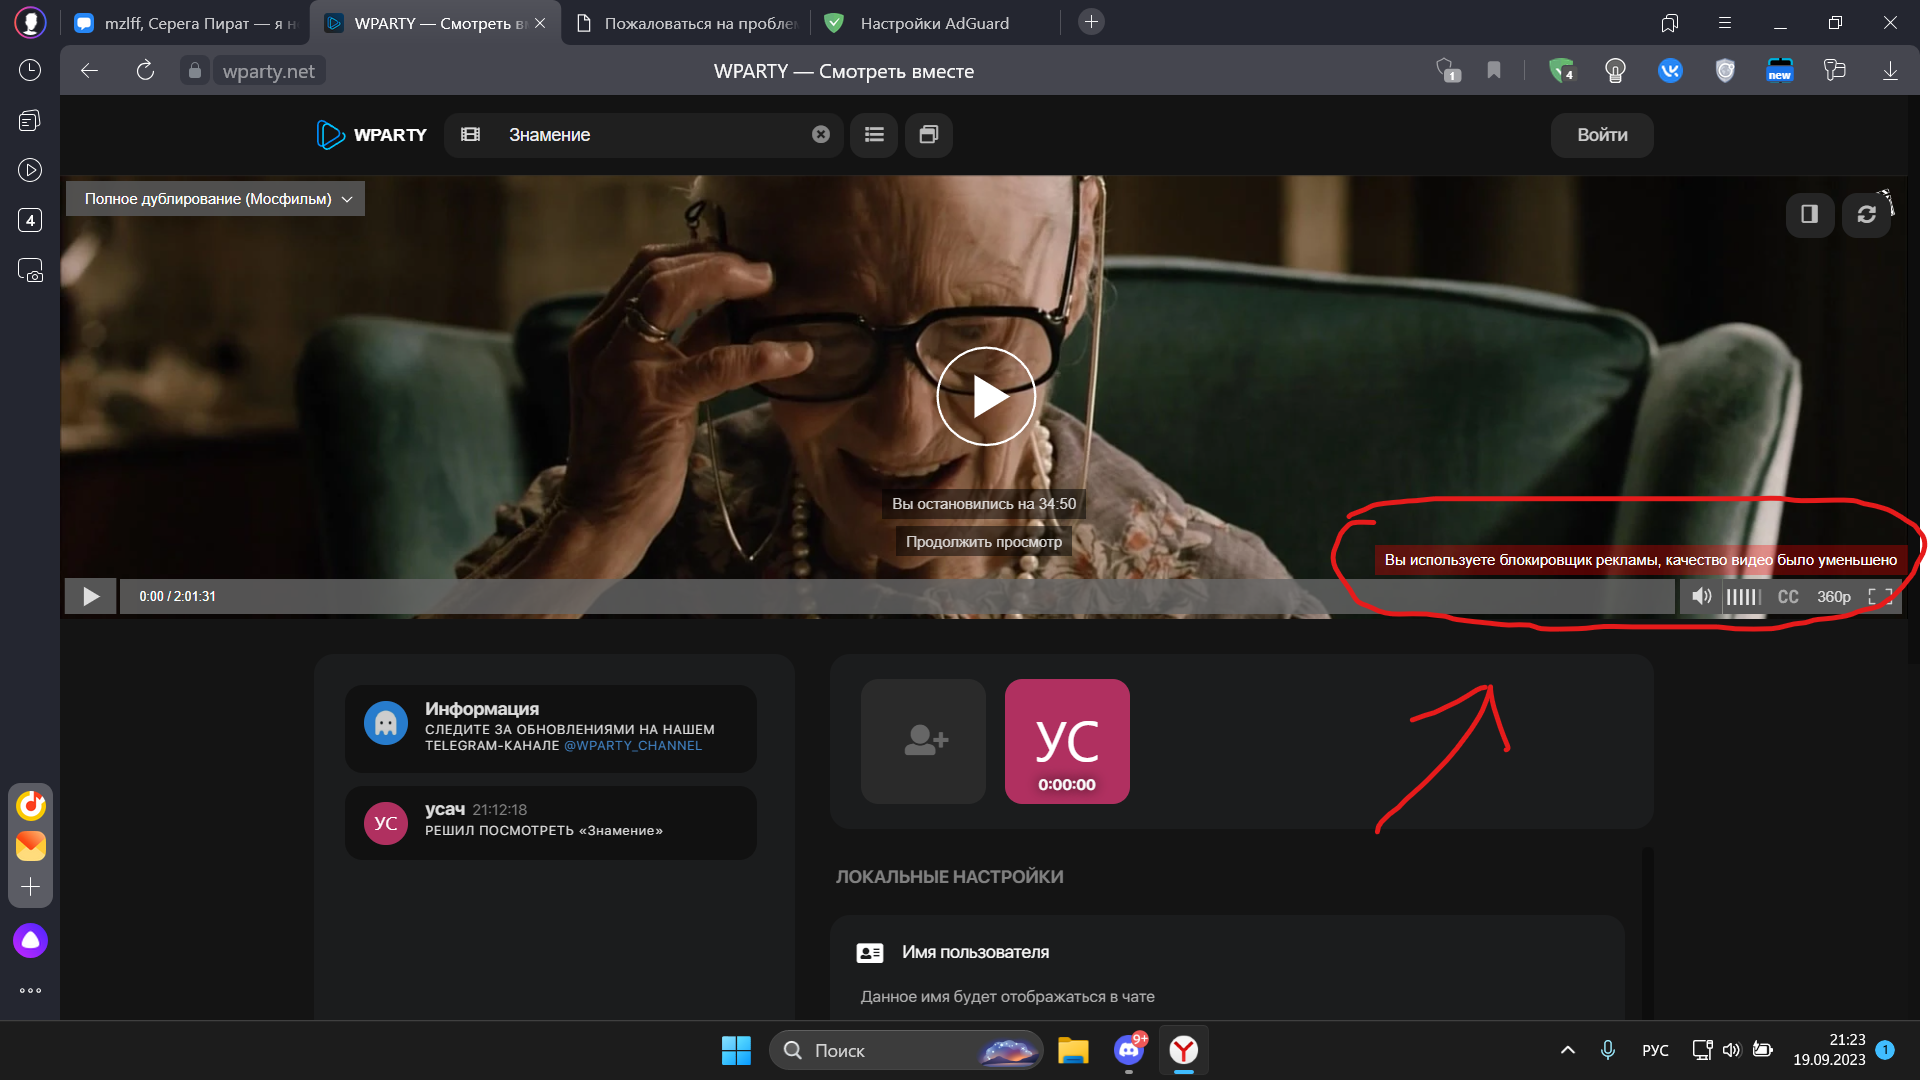Click Продолжить просмотр button

983,542
